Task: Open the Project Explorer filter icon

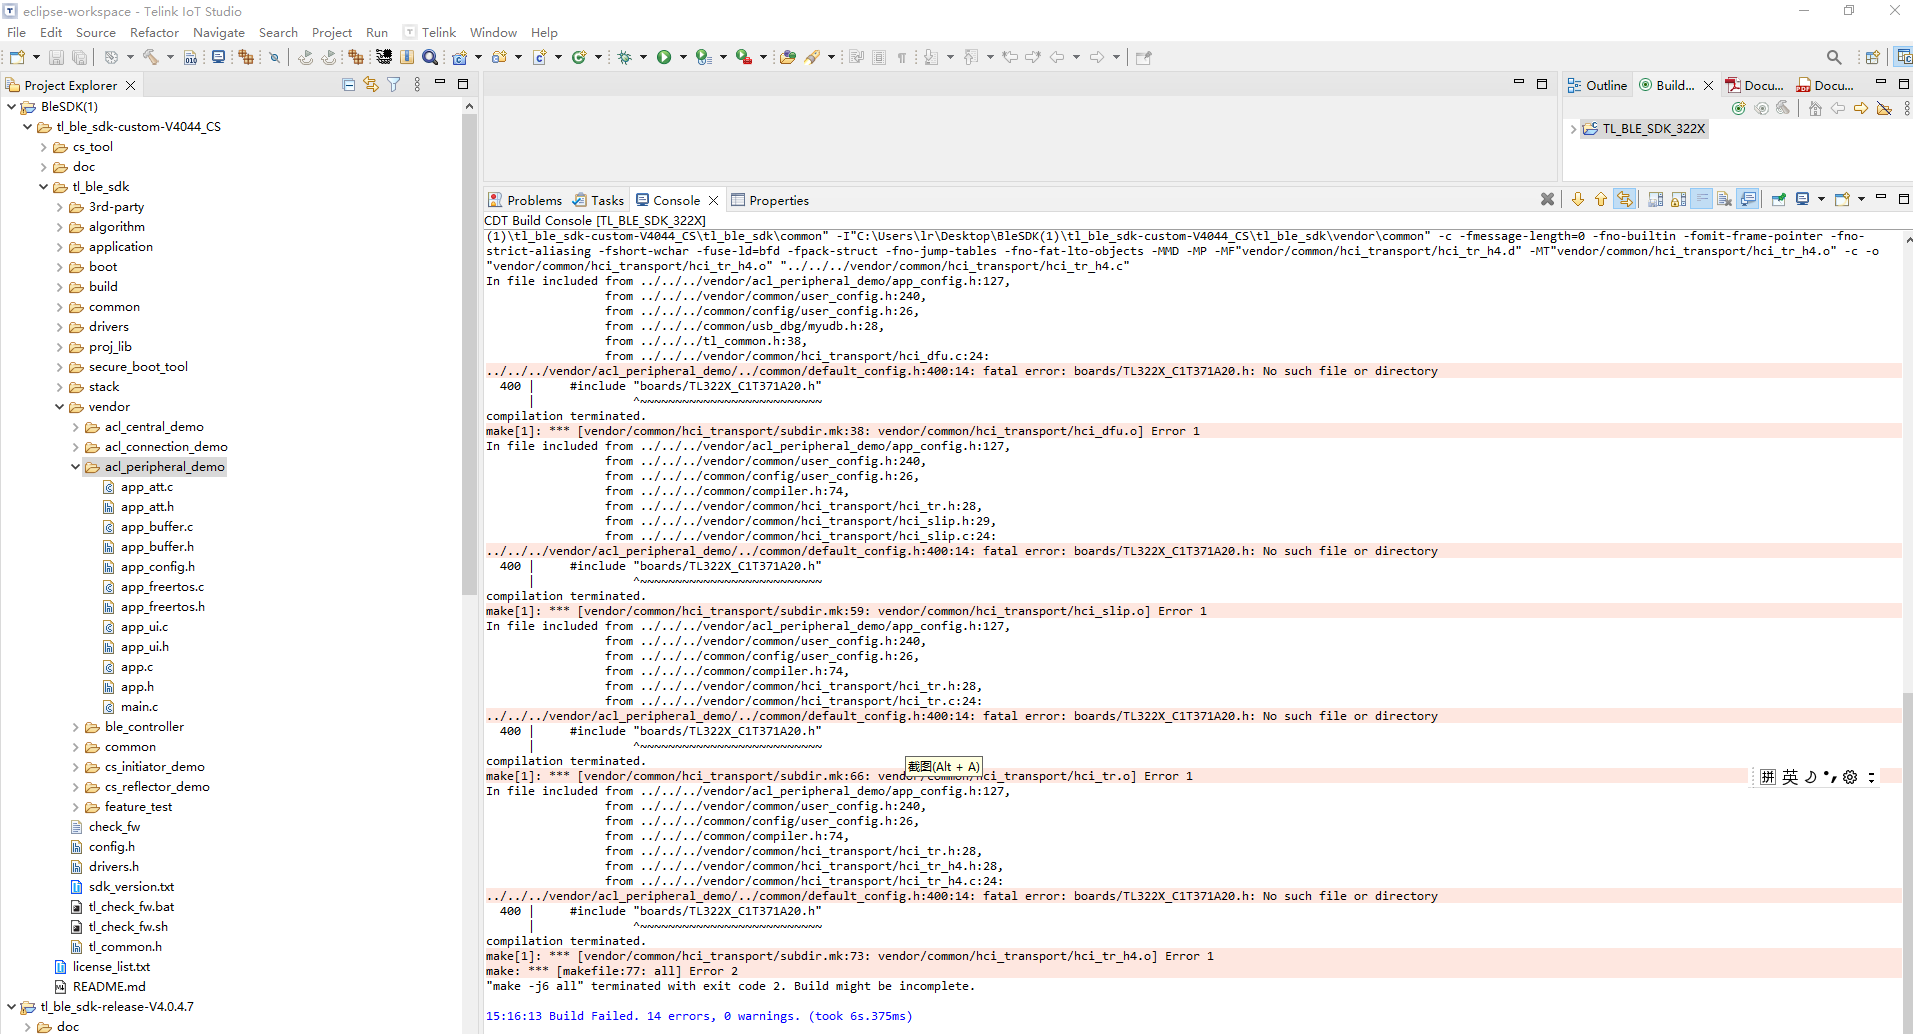Action: tap(394, 85)
